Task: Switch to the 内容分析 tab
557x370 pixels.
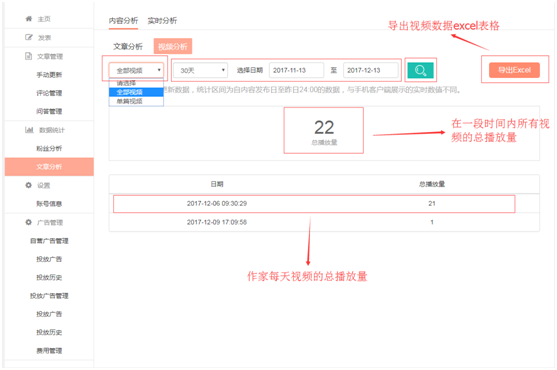Action: 123,21
